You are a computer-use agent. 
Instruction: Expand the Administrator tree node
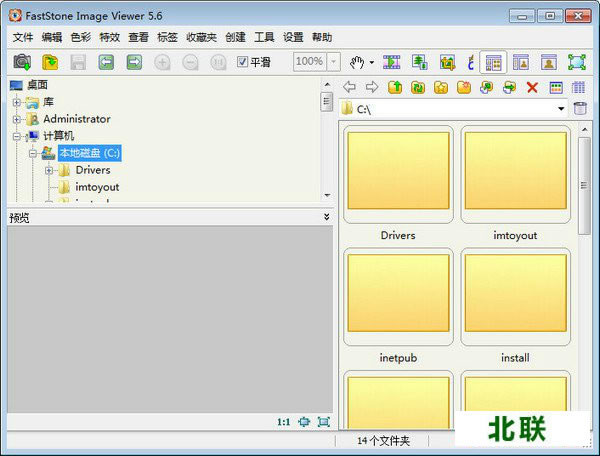click(x=16, y=119)
